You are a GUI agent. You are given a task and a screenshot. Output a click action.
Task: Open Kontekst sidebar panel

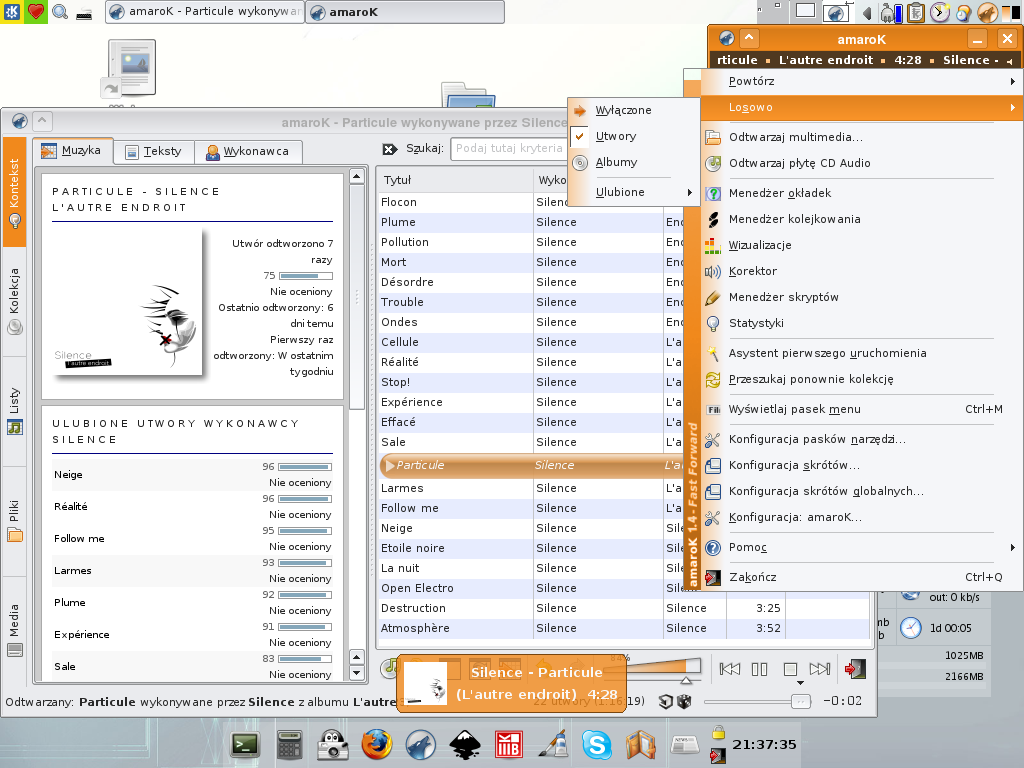click(x=14, y=192)
